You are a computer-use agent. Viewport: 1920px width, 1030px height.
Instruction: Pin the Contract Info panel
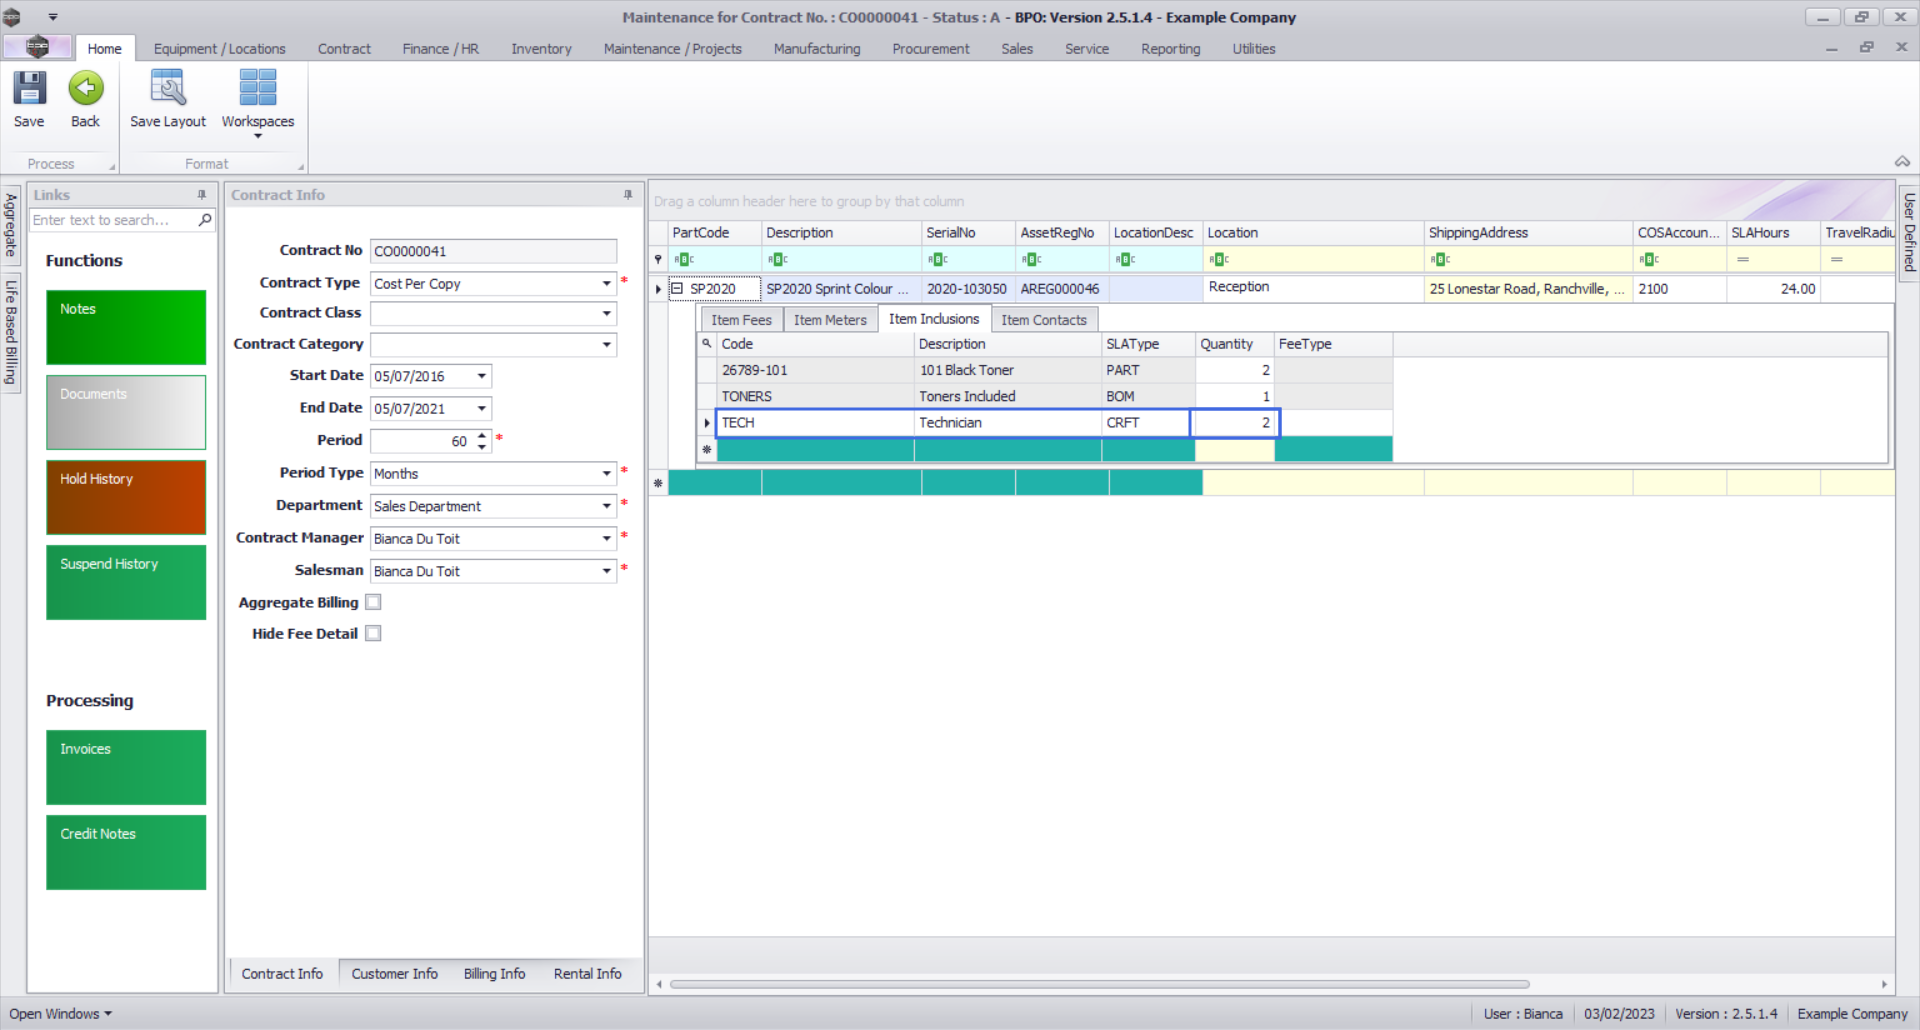(x=628, y=195)
